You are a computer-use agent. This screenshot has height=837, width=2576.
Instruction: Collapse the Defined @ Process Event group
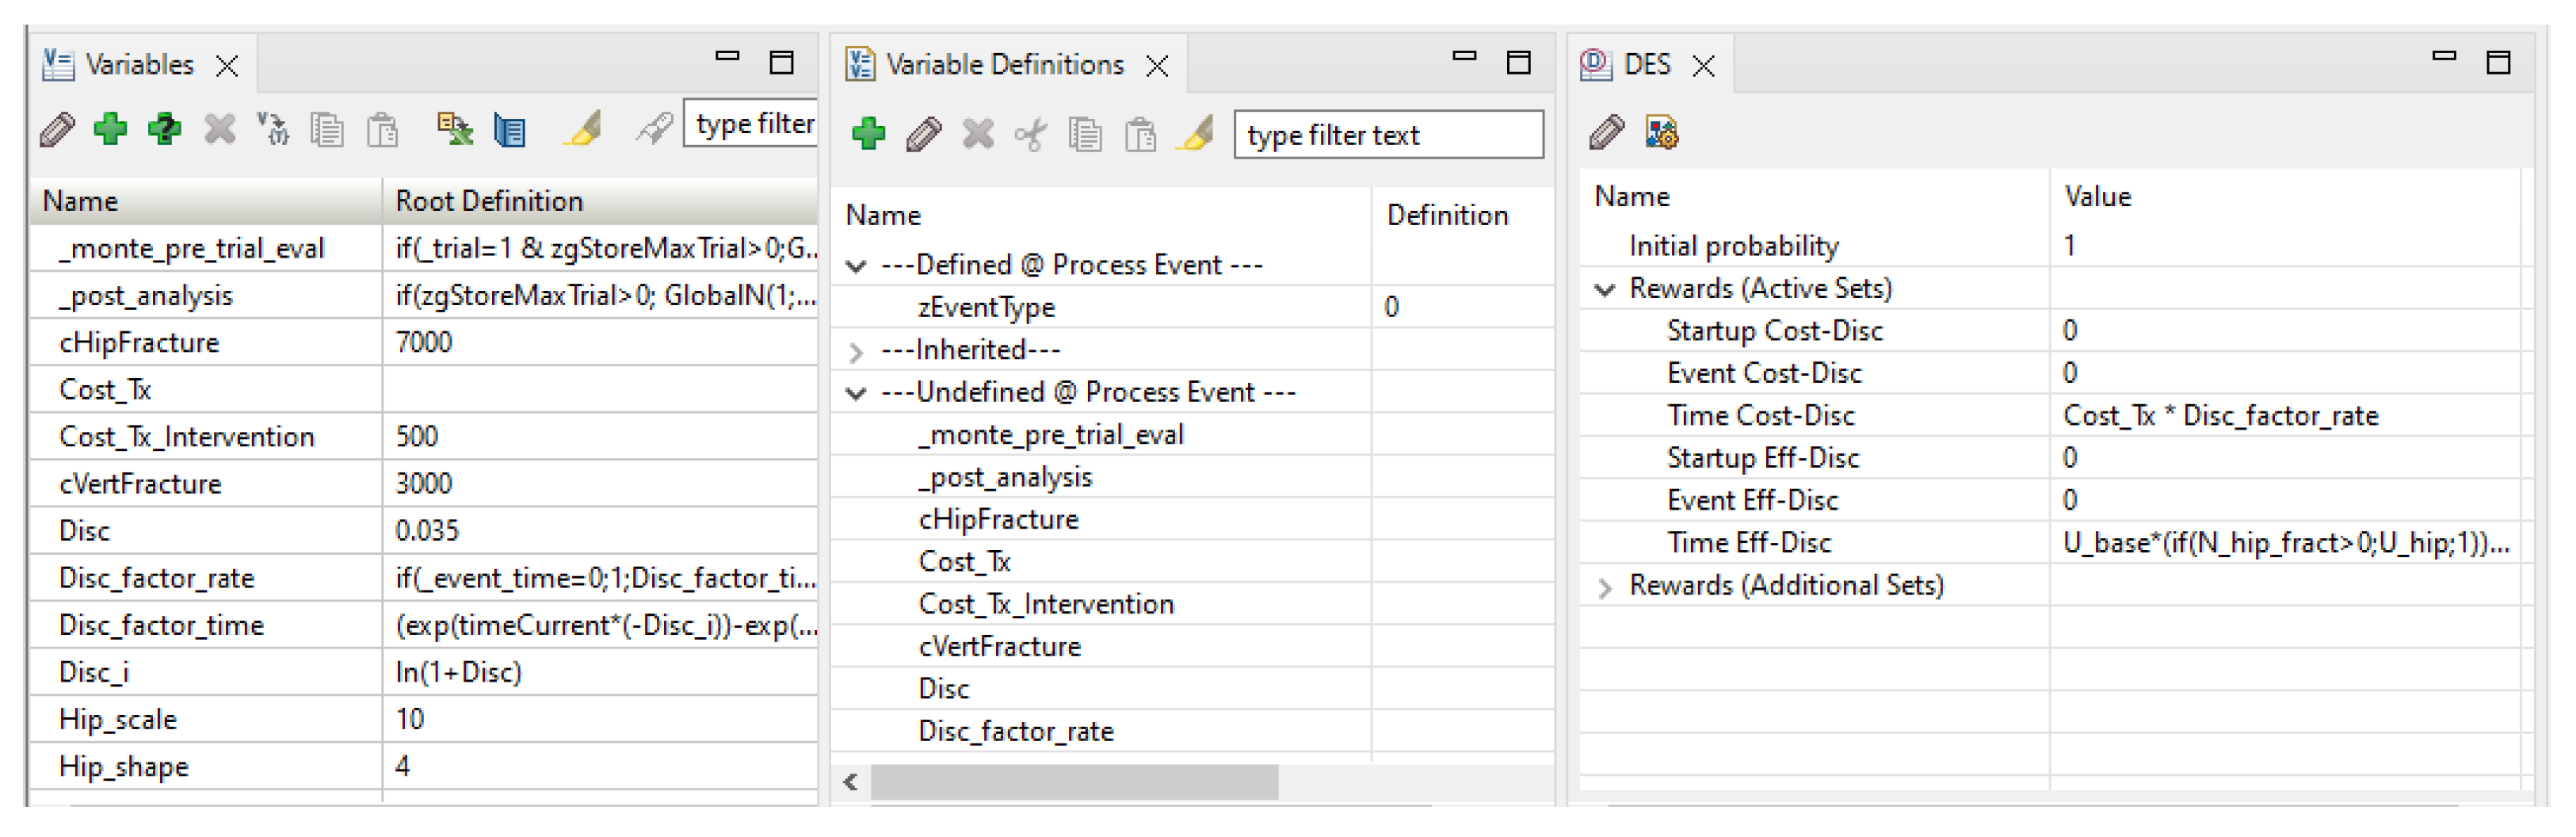[x=856, y=266]
